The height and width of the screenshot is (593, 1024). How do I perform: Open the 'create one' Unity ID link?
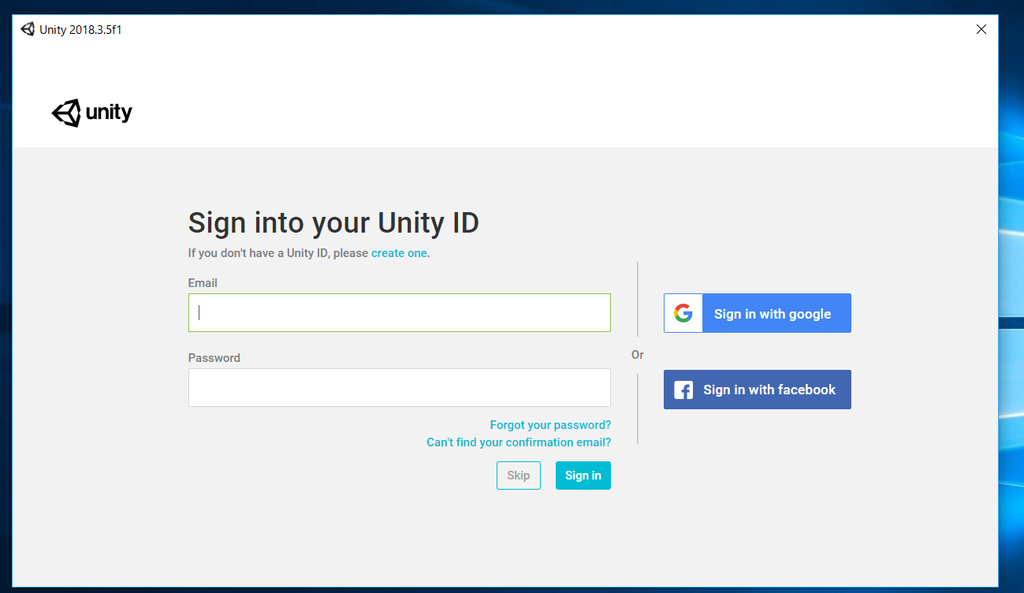399,253
